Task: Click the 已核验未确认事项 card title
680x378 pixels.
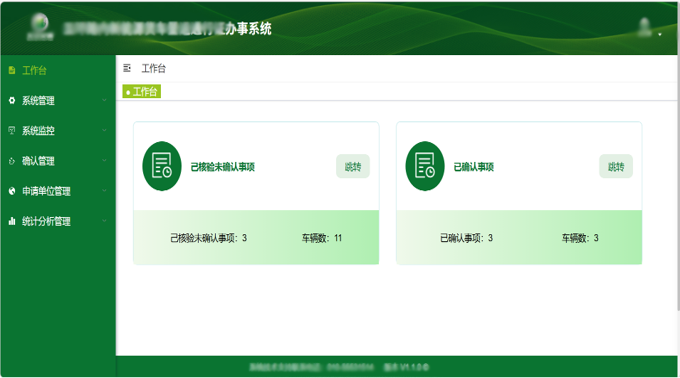Action: point(222,167)
